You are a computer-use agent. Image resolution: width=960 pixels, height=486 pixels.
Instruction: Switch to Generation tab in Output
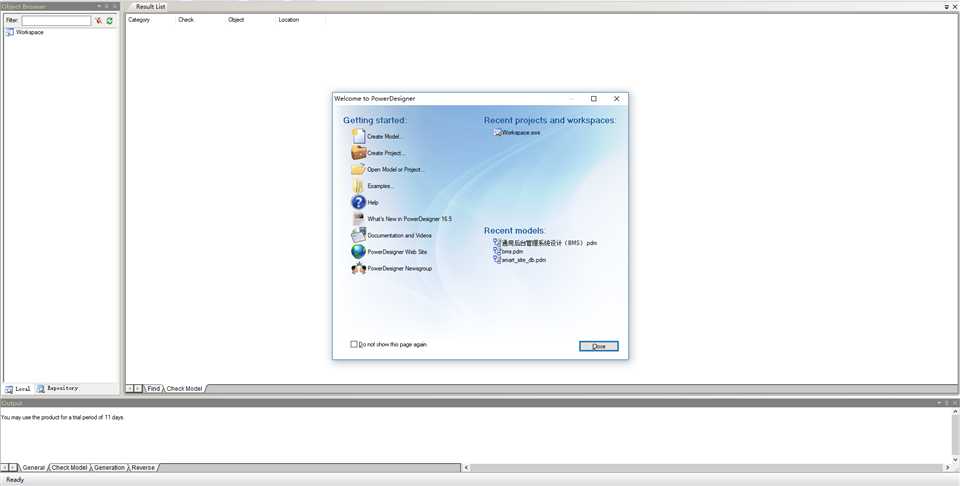(x=110, y=468)
